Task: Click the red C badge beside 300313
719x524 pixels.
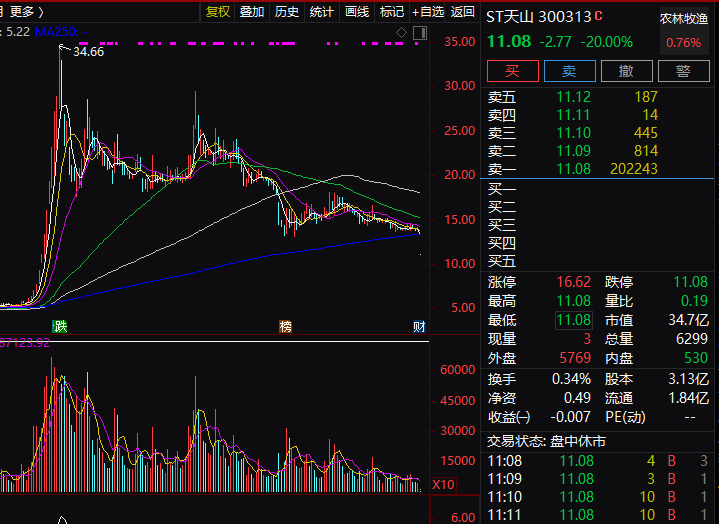Action: point(598,16)
